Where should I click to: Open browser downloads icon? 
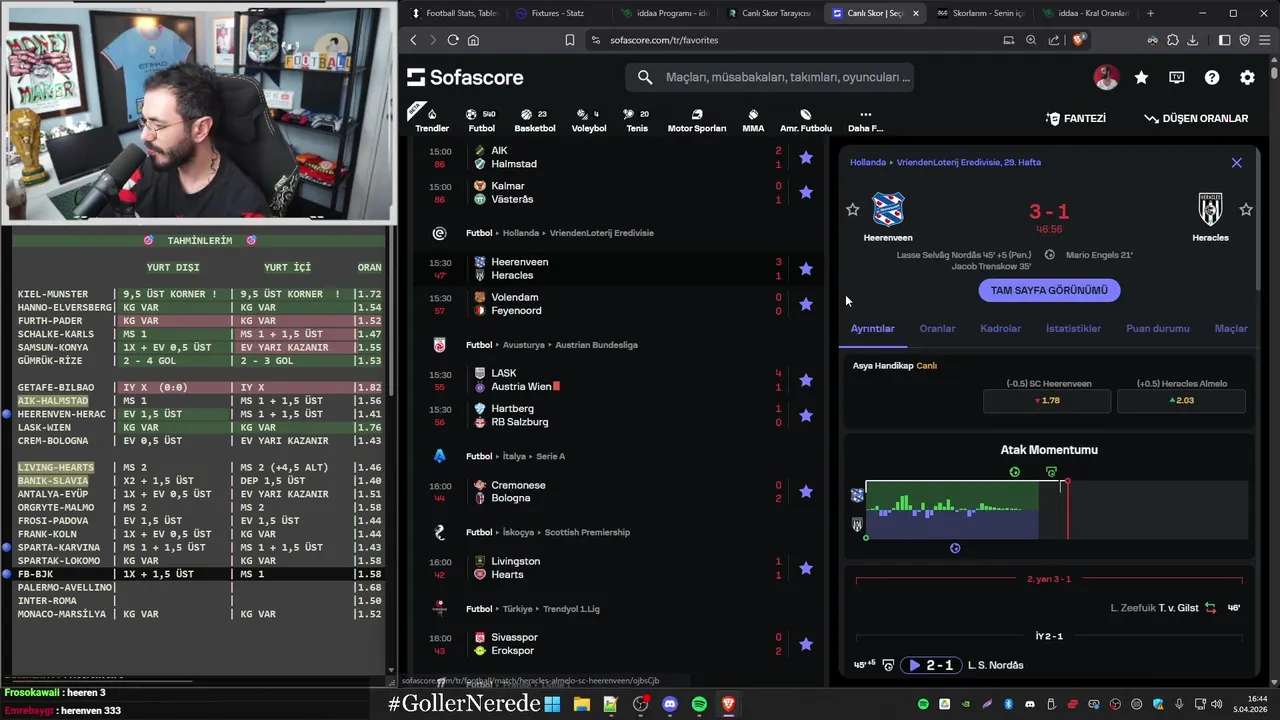coord(1192,40)
